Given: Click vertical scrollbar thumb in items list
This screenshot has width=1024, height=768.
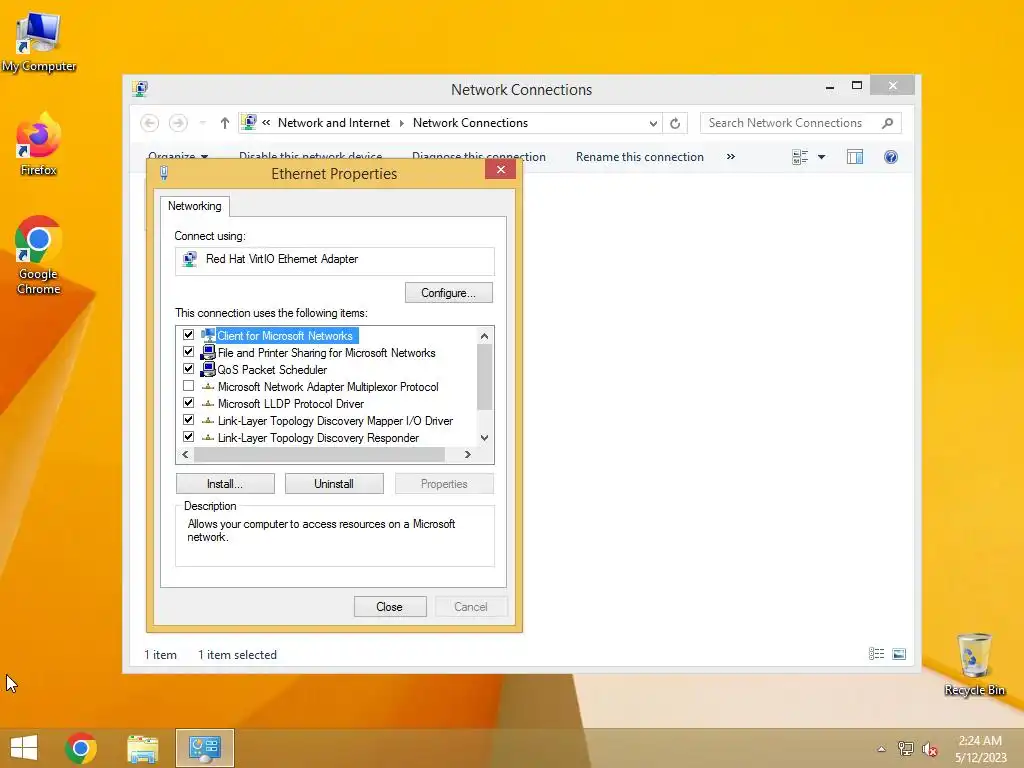Looking at the screenshot, I should 485,377.
